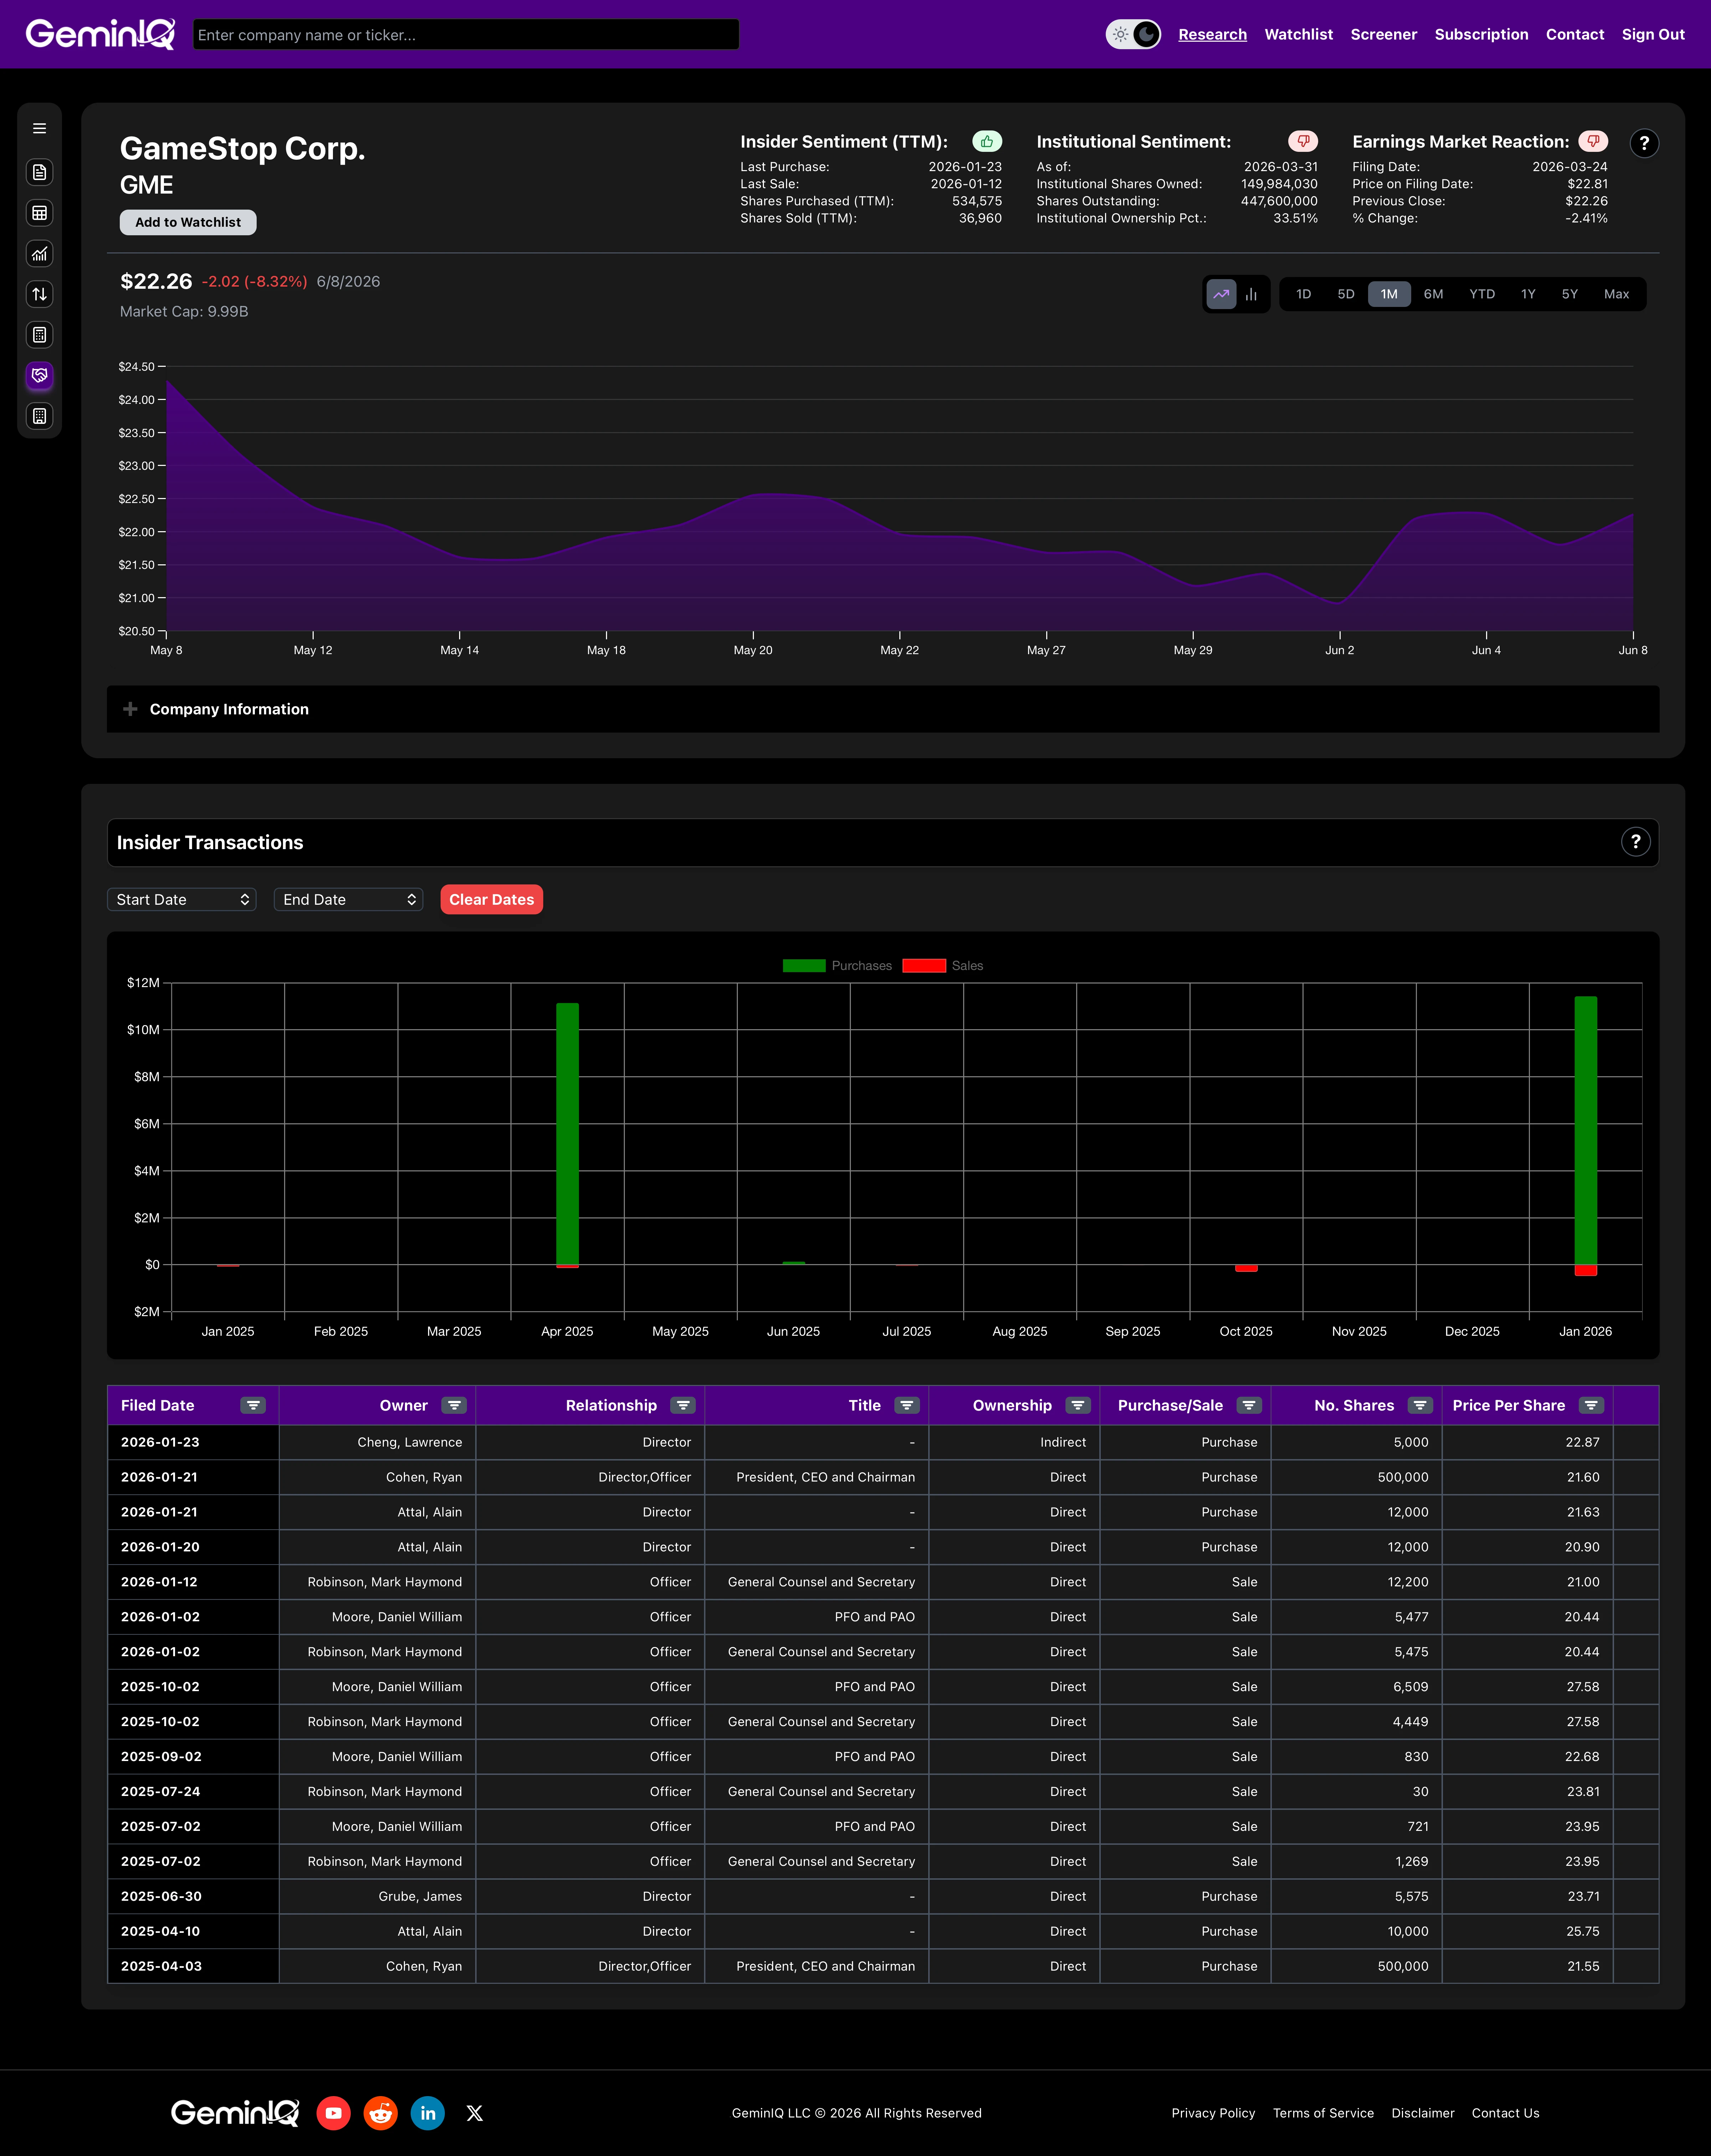
Task: Open filter for No. Shares column
Action: [x=1420, y=1405]
